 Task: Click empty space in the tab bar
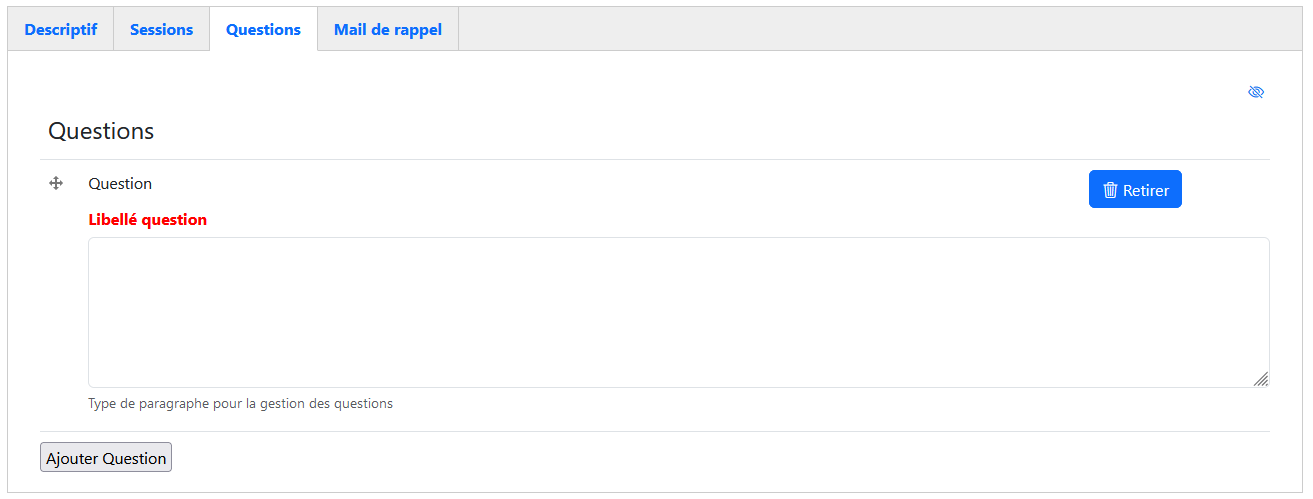(x=880, y=29)
